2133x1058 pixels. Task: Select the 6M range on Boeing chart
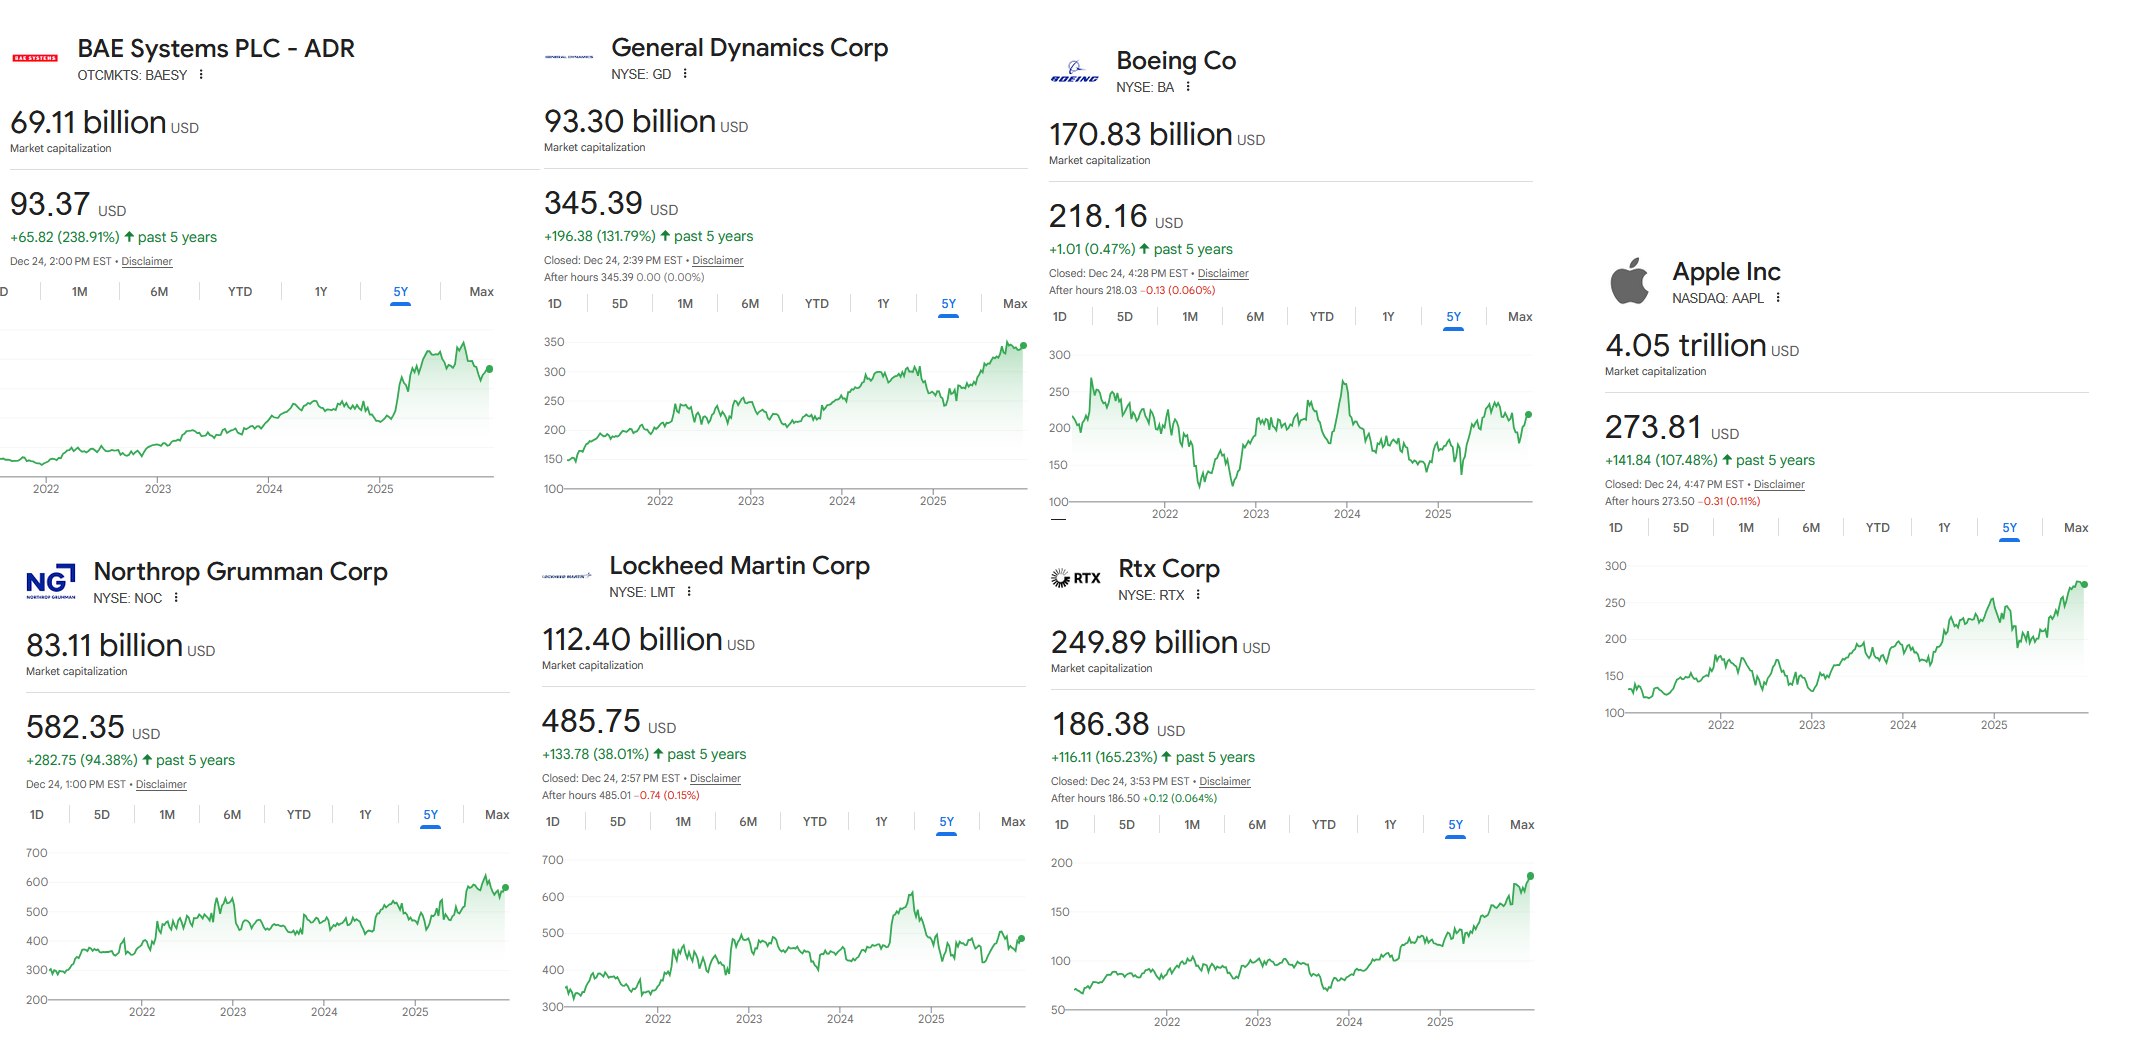pos(1255,317)
